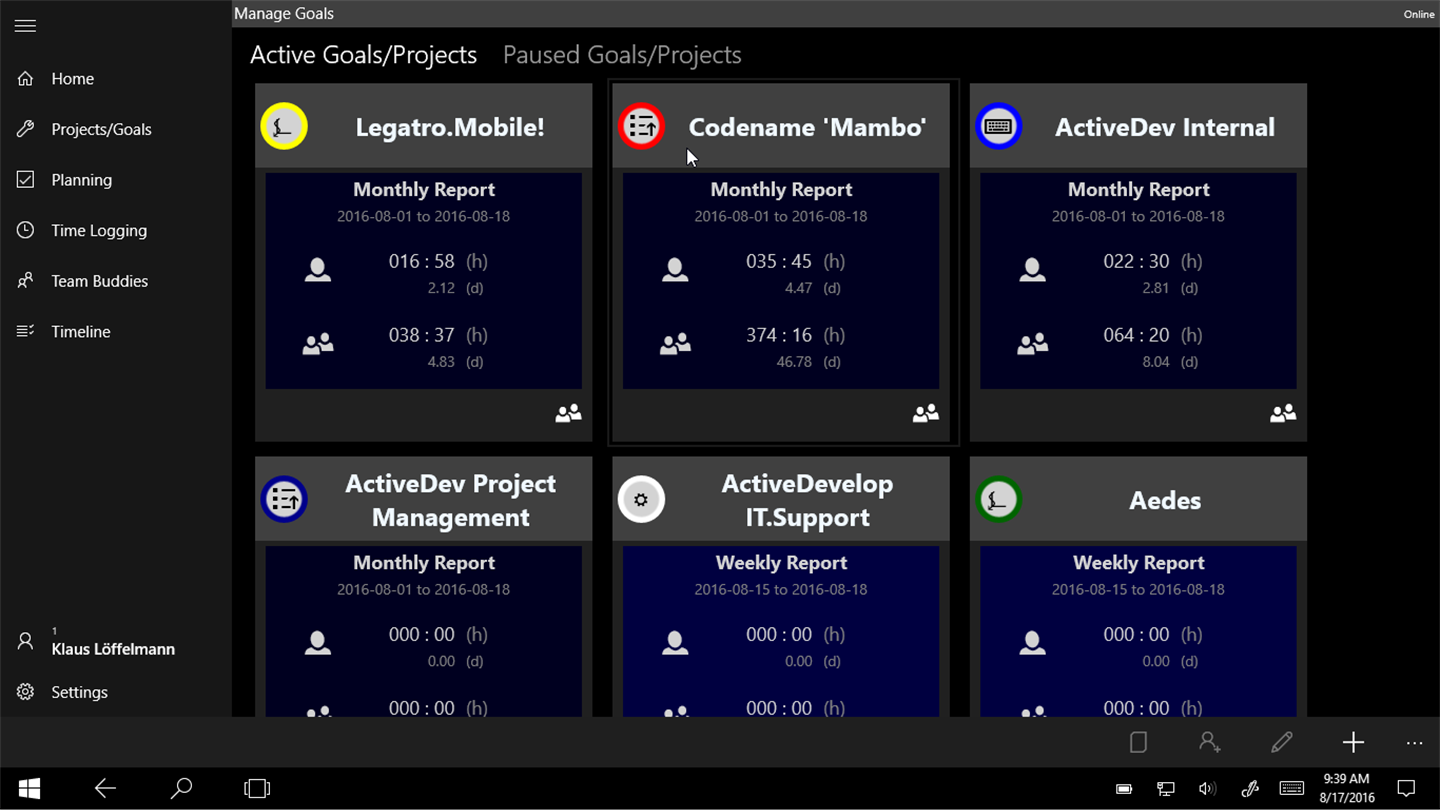1440x810 pixels.
Task: Expand the more options ellipsis
Action: pyautogui.click(x=1414, y=743)
